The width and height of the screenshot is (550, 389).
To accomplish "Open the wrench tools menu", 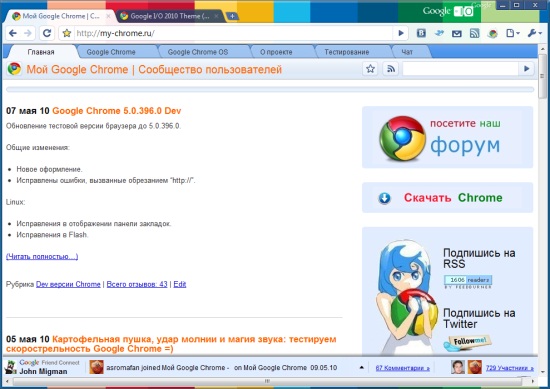I will [x=535, y=33].
